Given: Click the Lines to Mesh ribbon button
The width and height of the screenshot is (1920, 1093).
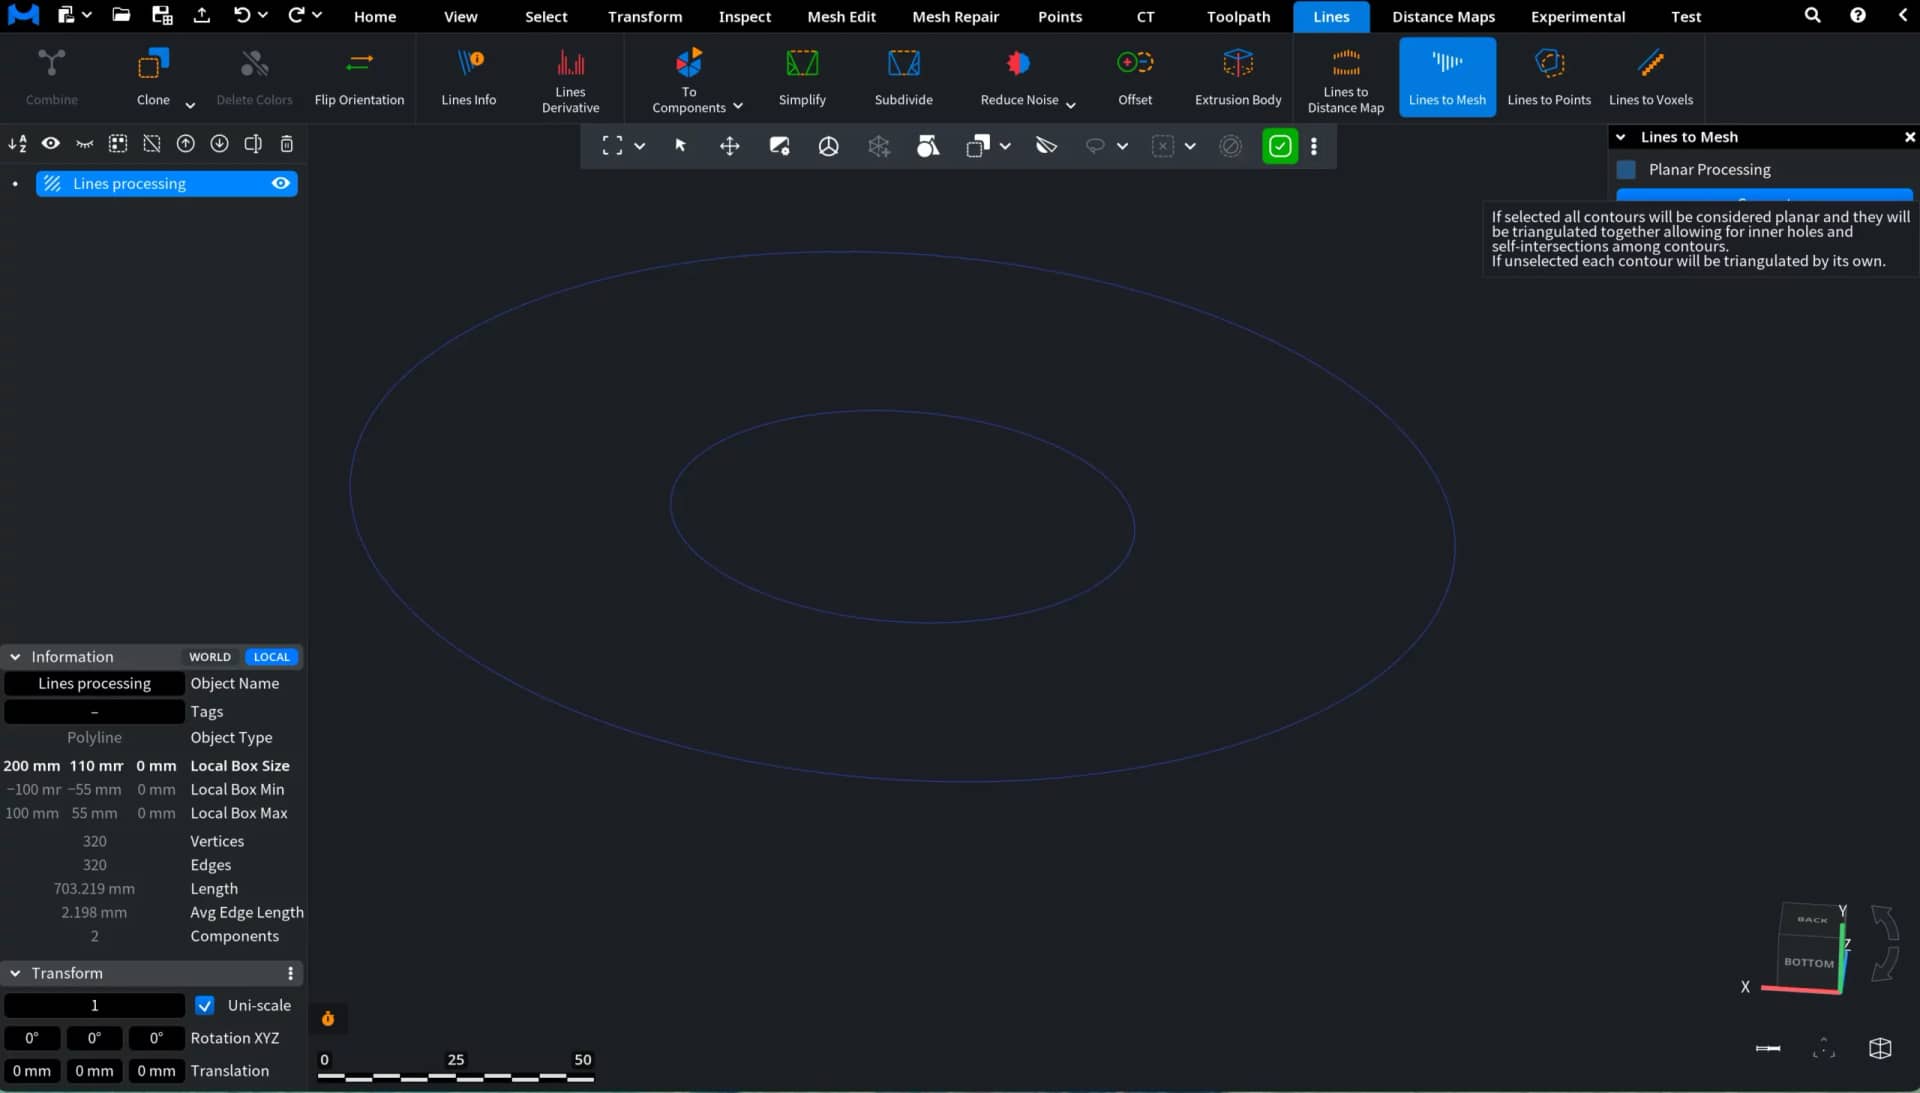Looking at the screenshot, I should point(1447,77).
